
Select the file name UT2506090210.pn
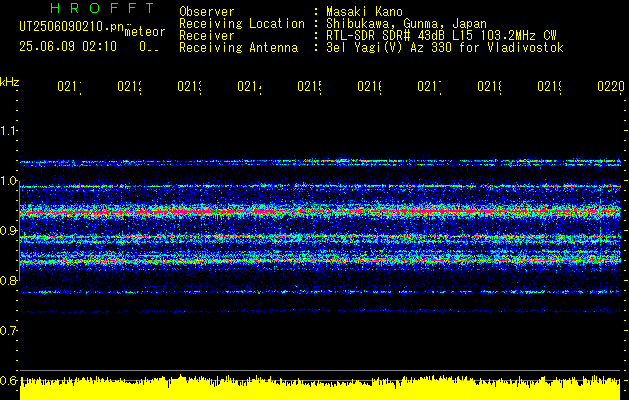(x=72, y=27)
